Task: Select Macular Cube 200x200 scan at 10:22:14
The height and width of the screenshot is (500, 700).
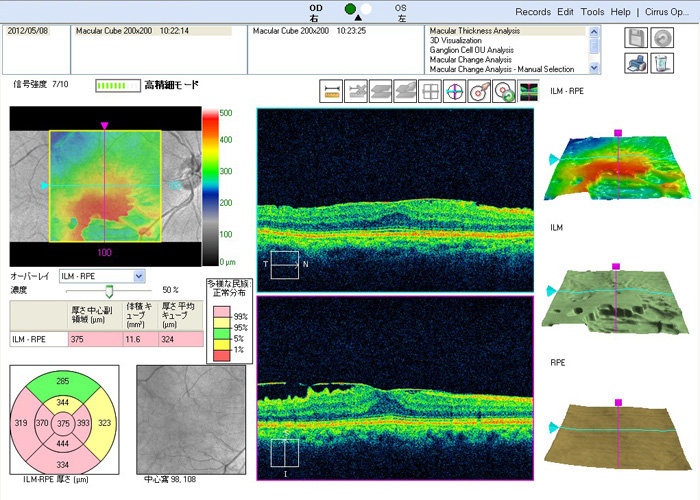Action: pyautogui.click(x=152, y=31)
